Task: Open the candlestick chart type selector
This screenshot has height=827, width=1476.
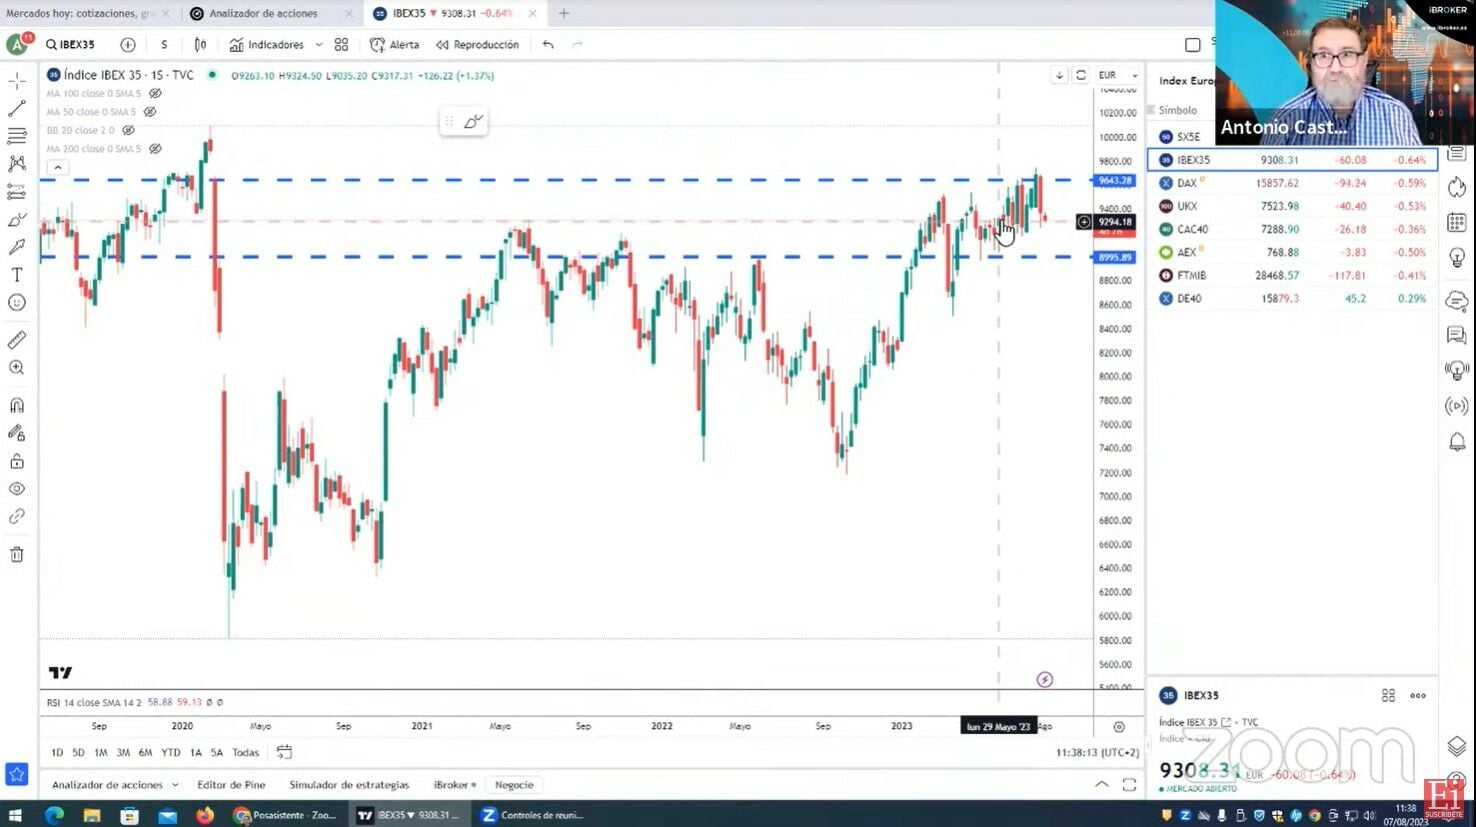Action: pyautogui.click(x=200, y=45)
